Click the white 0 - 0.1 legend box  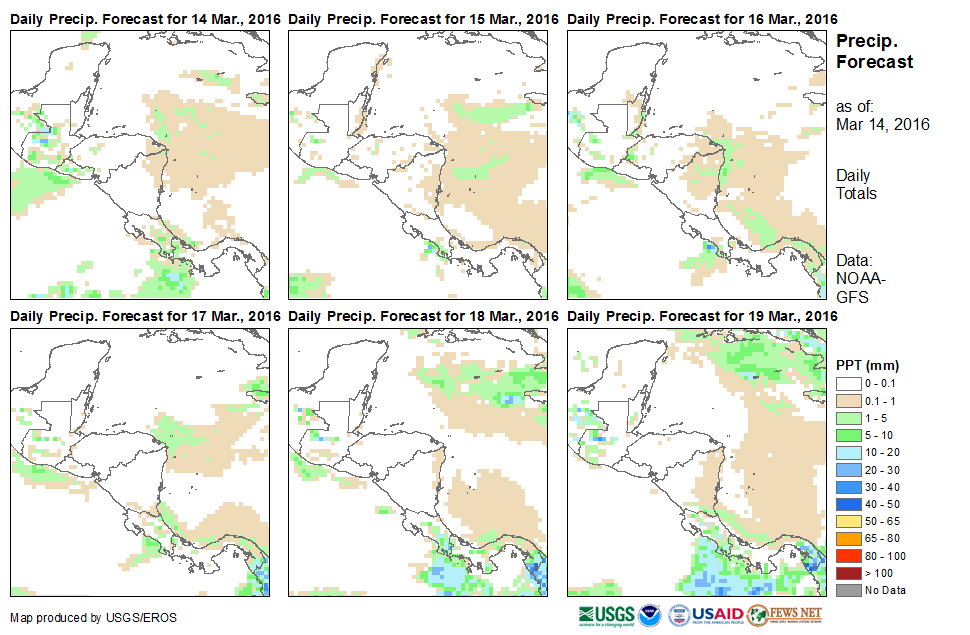tap(848, 383)
